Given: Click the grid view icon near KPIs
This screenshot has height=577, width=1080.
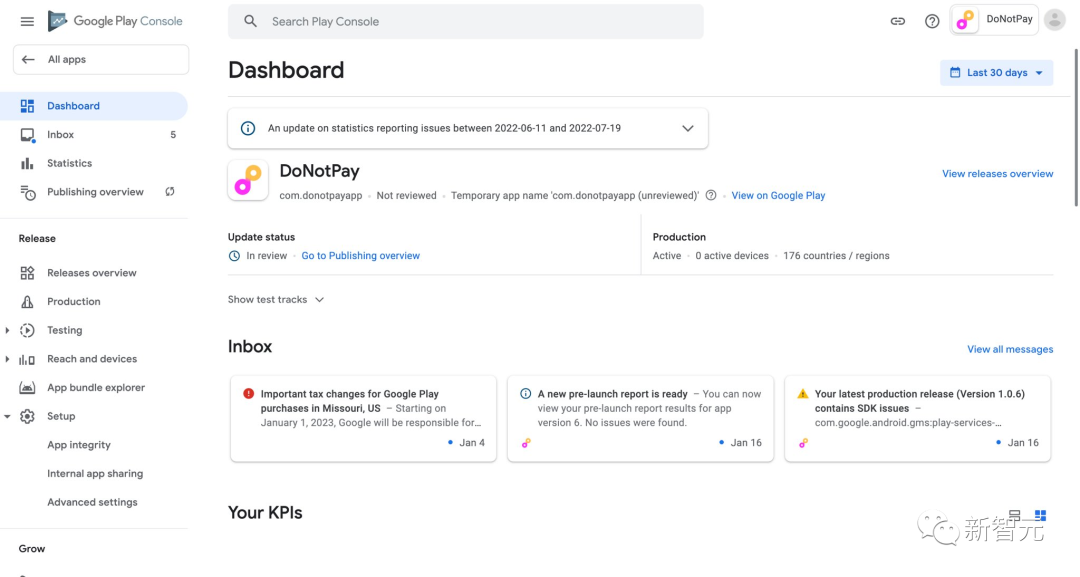Looking at the screenshot, I should tap(1040, 515).
